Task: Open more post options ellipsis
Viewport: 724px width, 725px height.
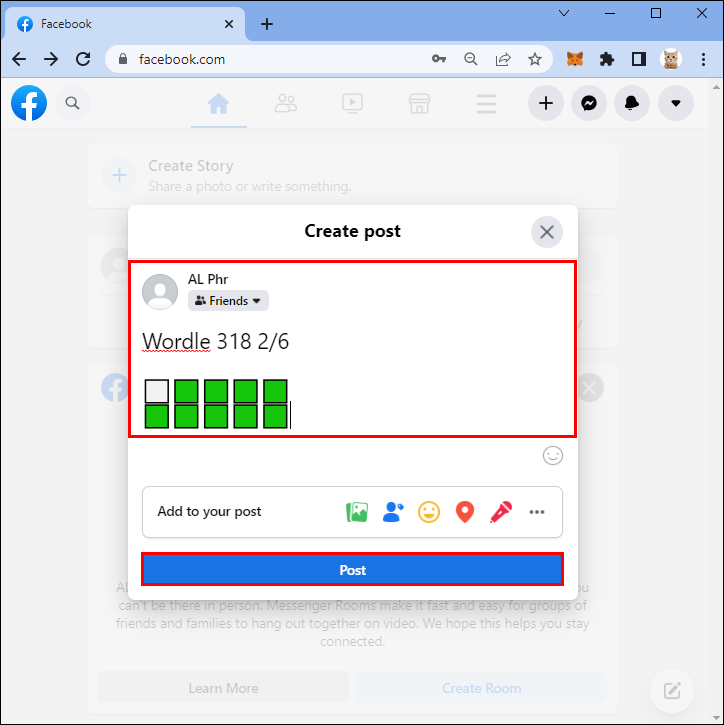Action: (536, 512)
